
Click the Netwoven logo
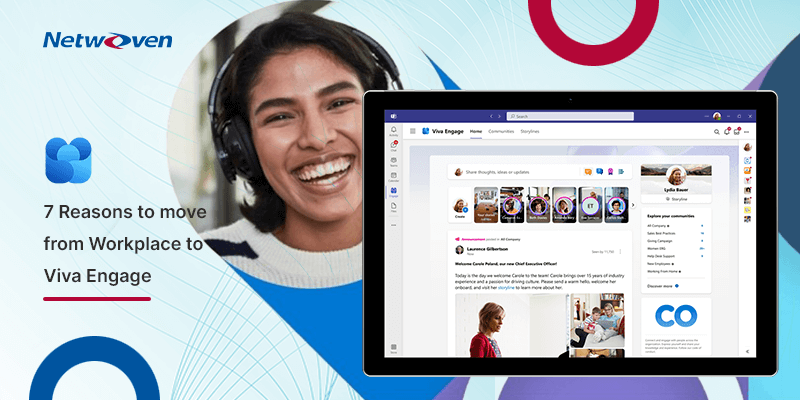click(x=108, y=41)
